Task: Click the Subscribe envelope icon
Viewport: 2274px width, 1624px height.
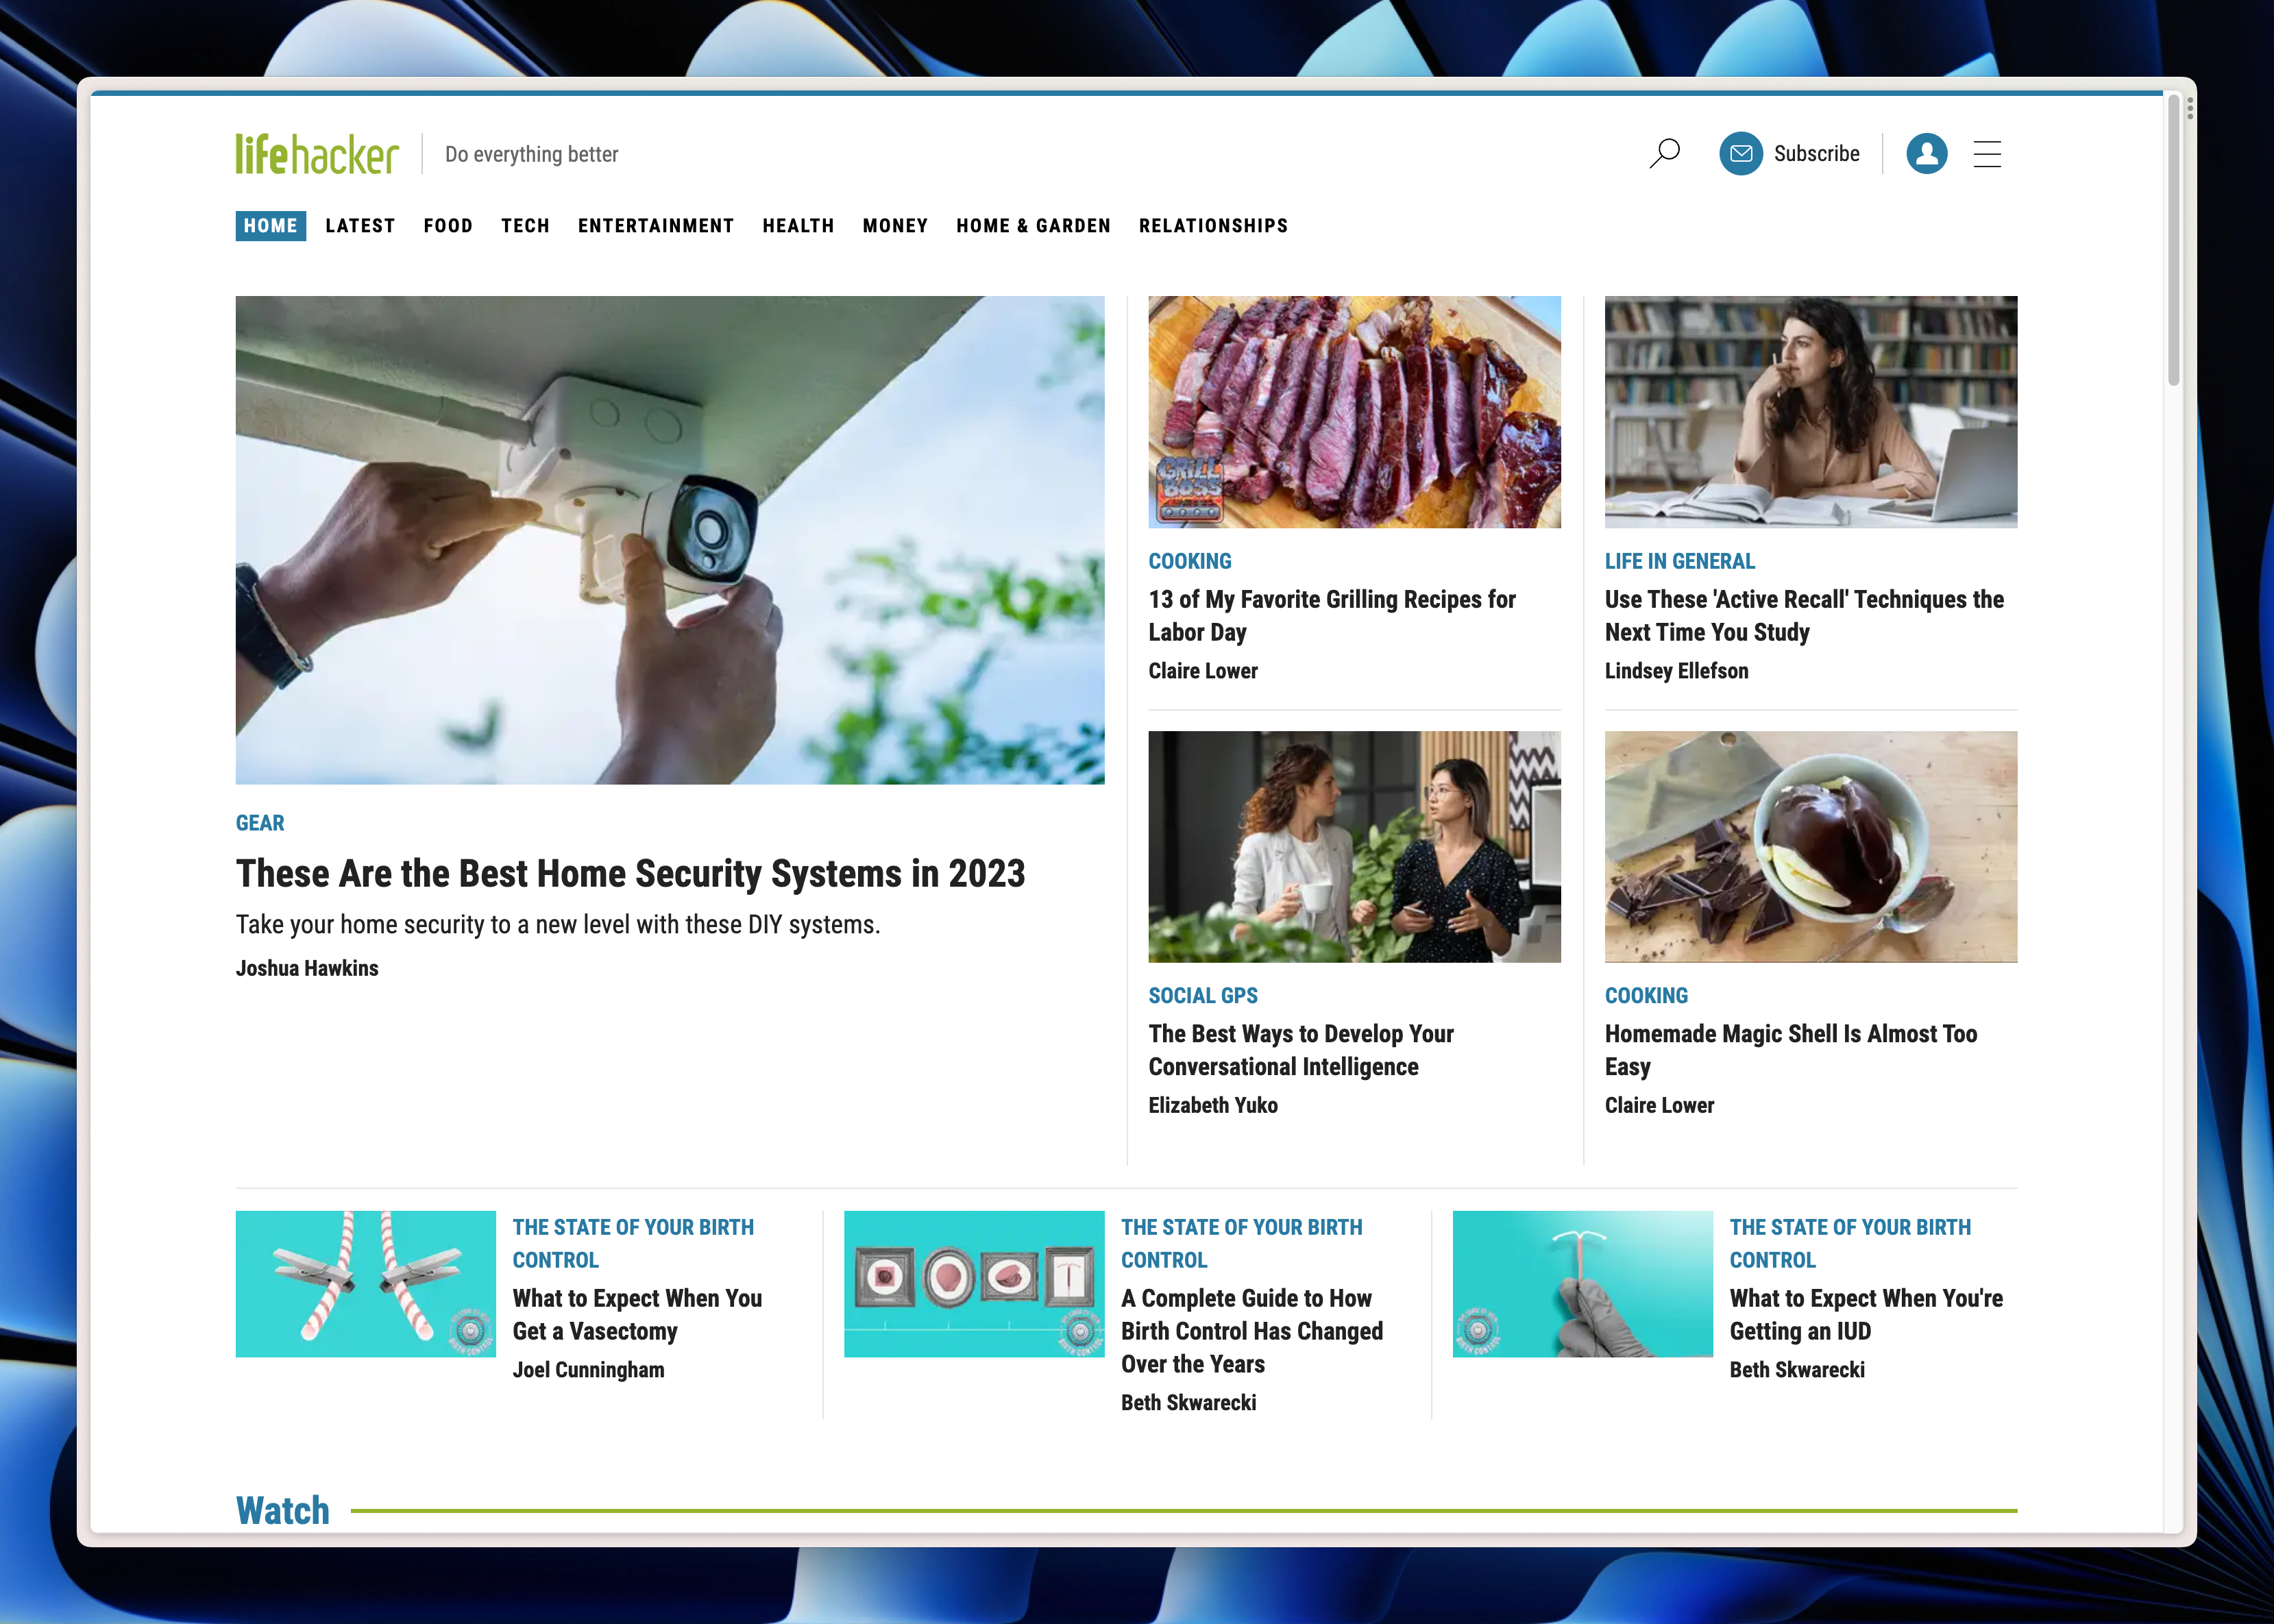Action: pyautogui.click(x=1740, y=154)
